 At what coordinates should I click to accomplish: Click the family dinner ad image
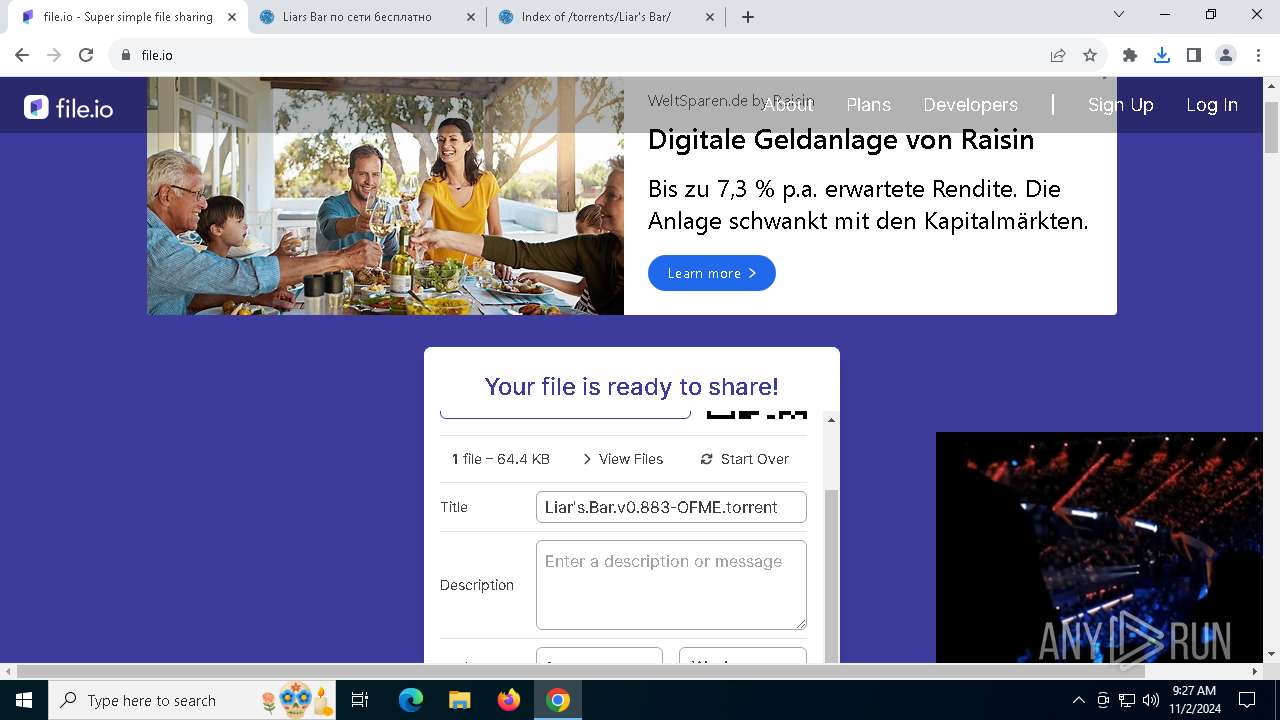(385, 196)
